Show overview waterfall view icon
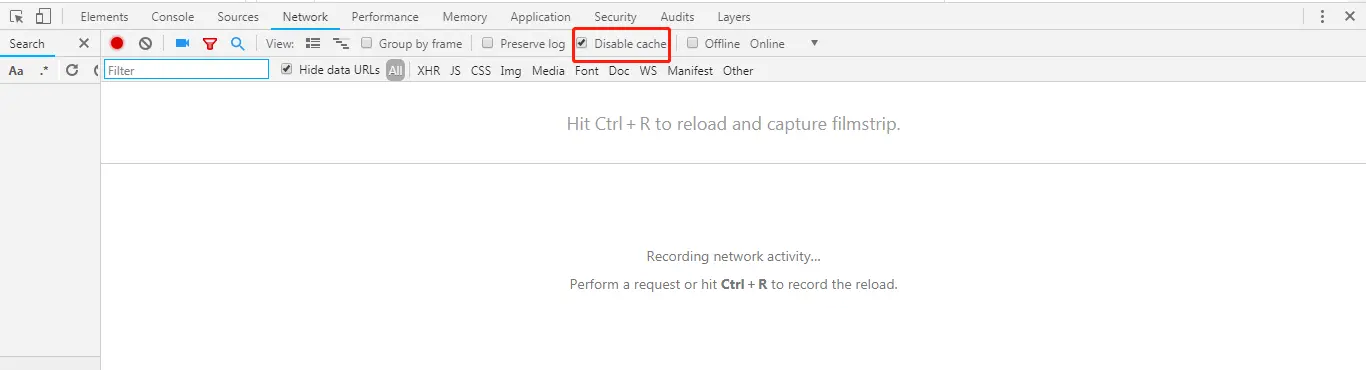 (341, 43)
